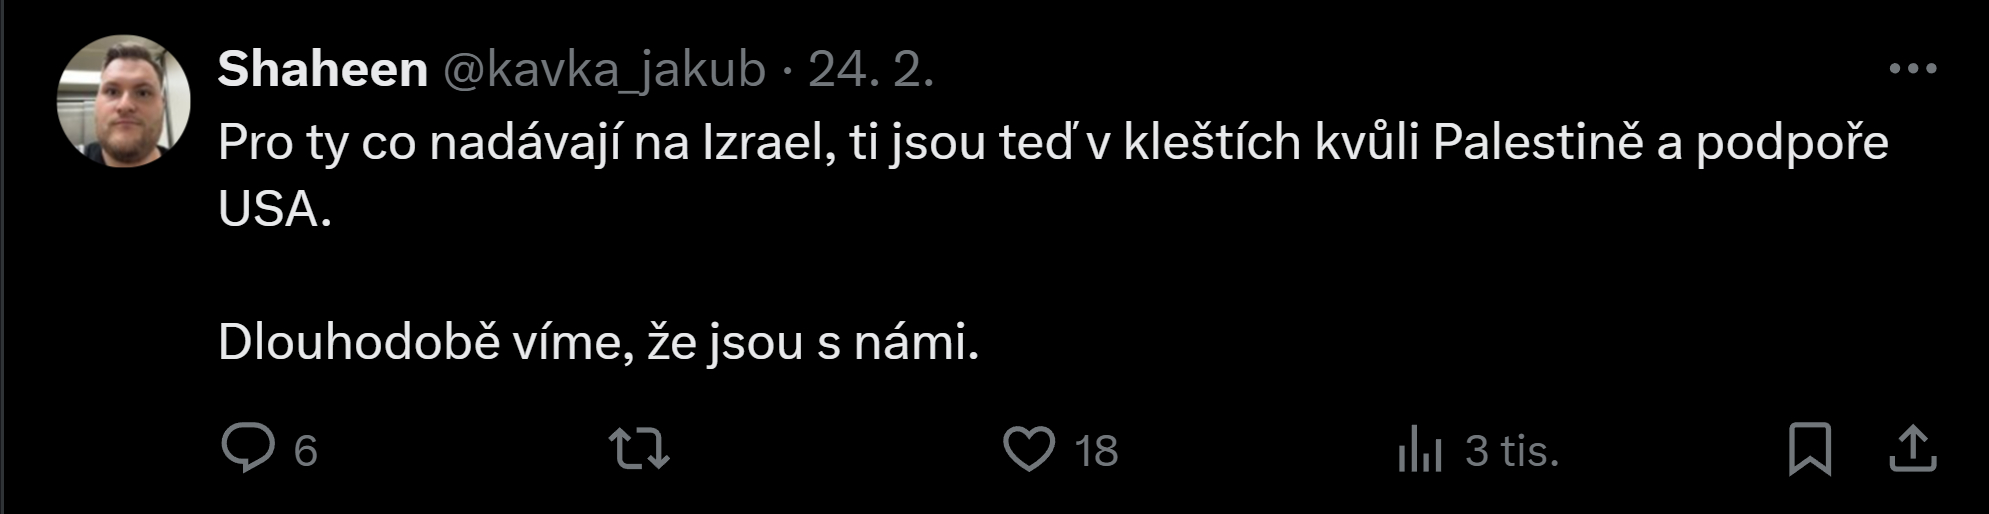Click the reply count number 6
The image size is (1989, 514).
pos(305,451)
